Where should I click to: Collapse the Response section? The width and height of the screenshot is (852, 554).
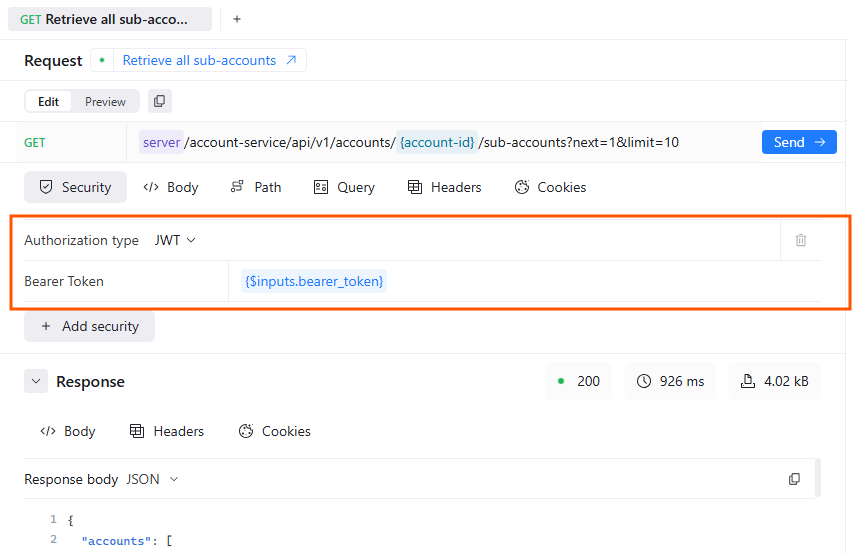[x=36, y=381]
